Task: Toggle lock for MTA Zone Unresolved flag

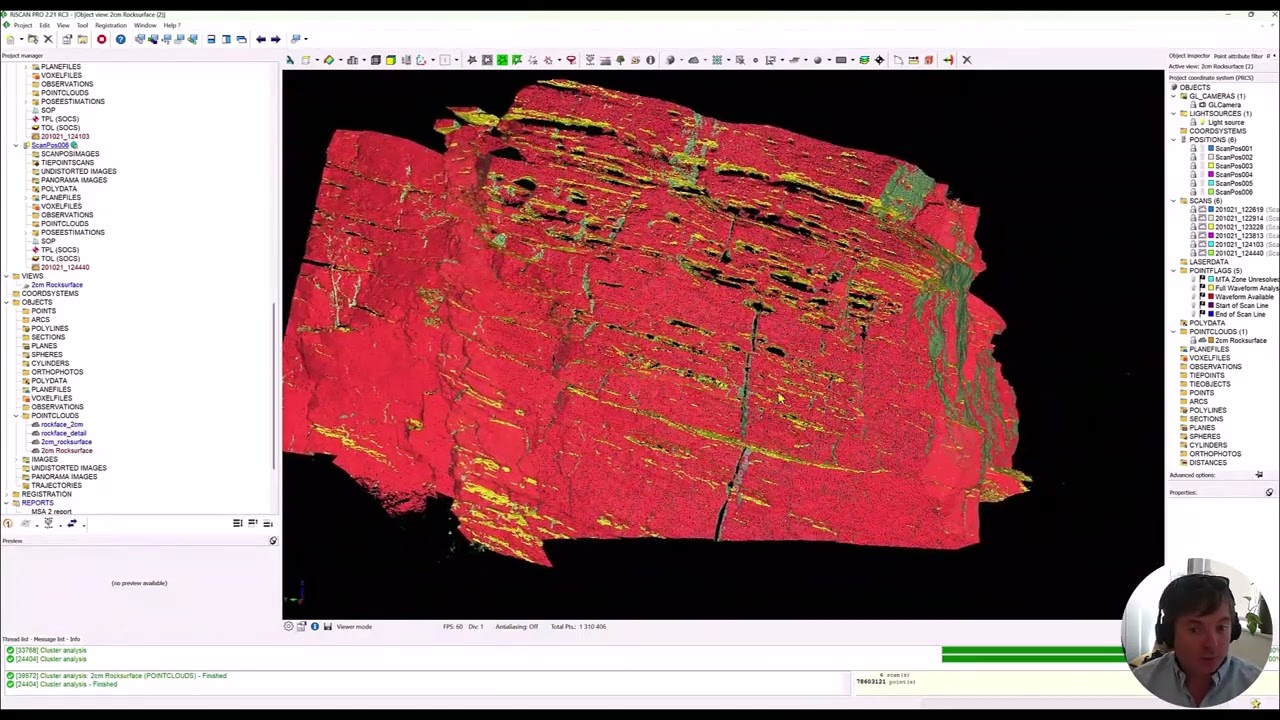Action: point(1193,278)
